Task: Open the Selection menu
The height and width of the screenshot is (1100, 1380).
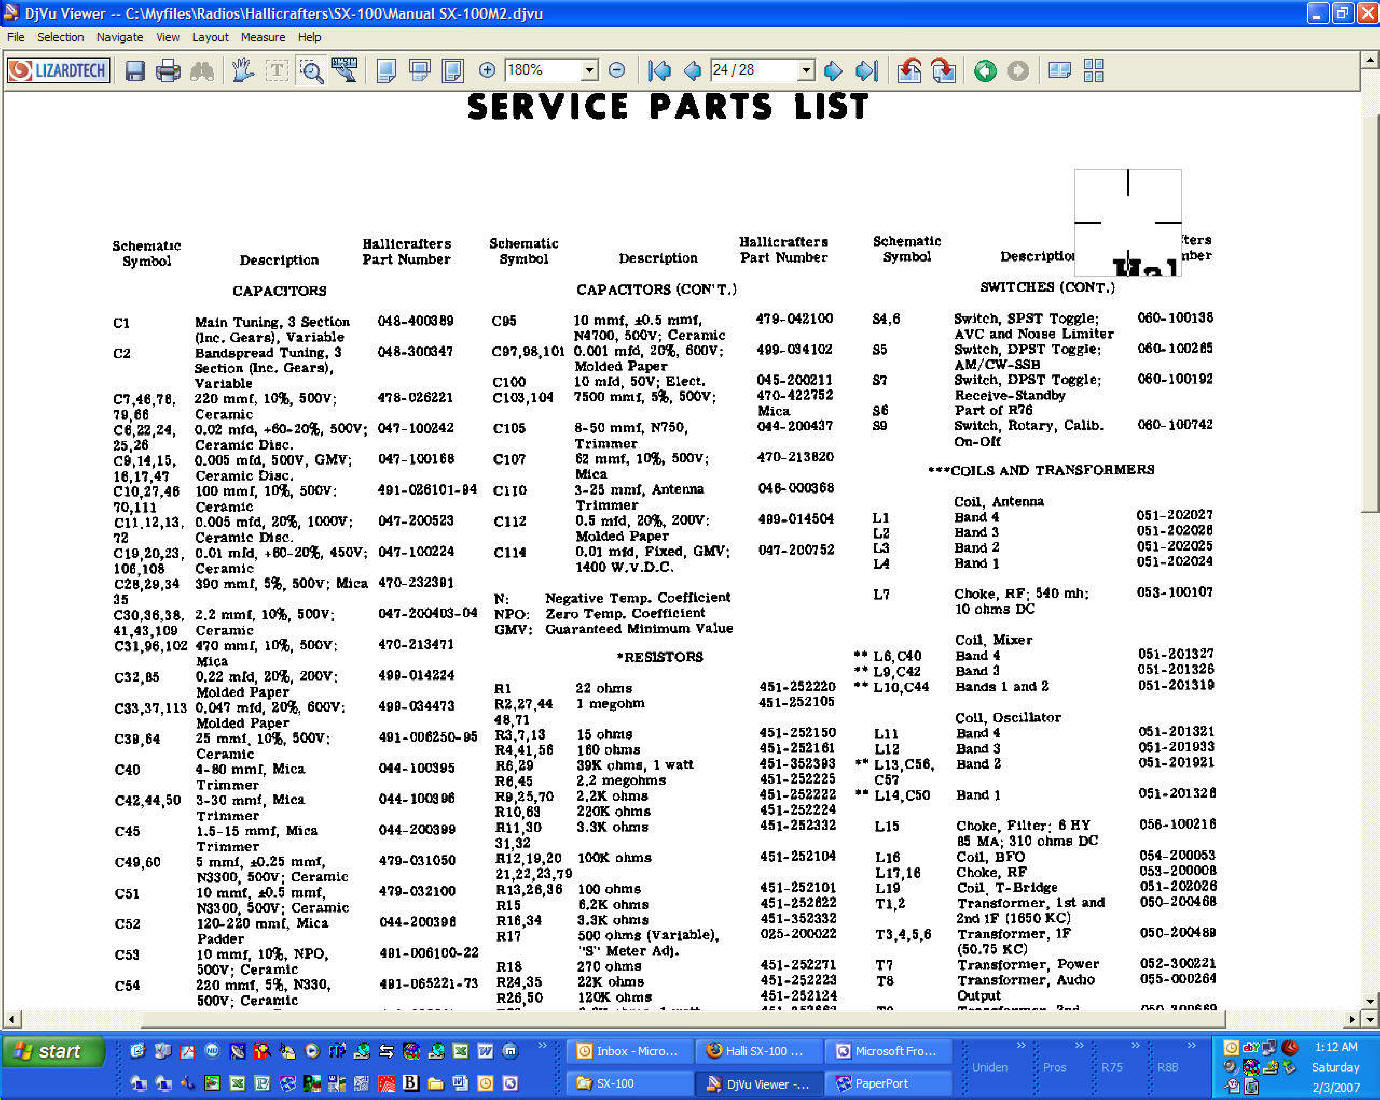Action: (x=60, y=37)
